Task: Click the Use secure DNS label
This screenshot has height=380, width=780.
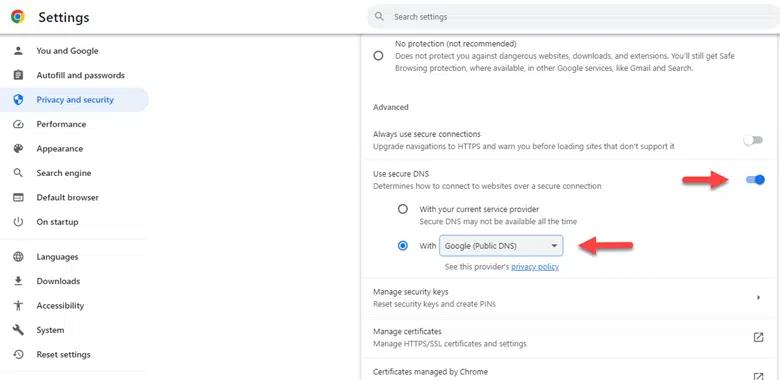Action: click(x=400, y=174)
